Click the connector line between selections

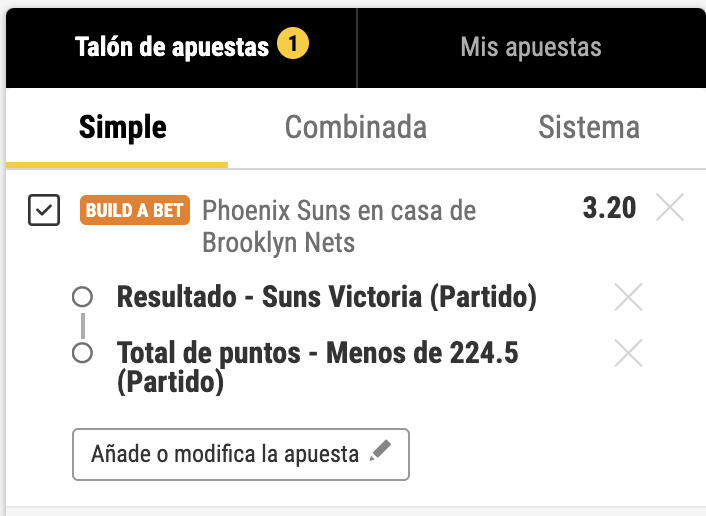click(x=83, y=325)
